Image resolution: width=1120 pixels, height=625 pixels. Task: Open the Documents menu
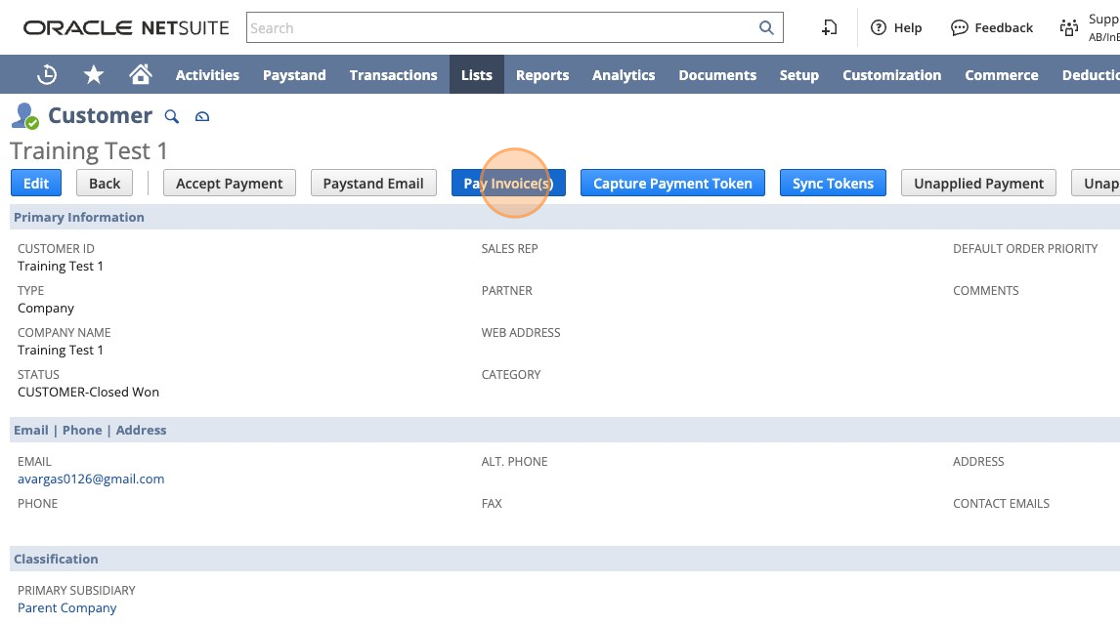coord(717,75)
